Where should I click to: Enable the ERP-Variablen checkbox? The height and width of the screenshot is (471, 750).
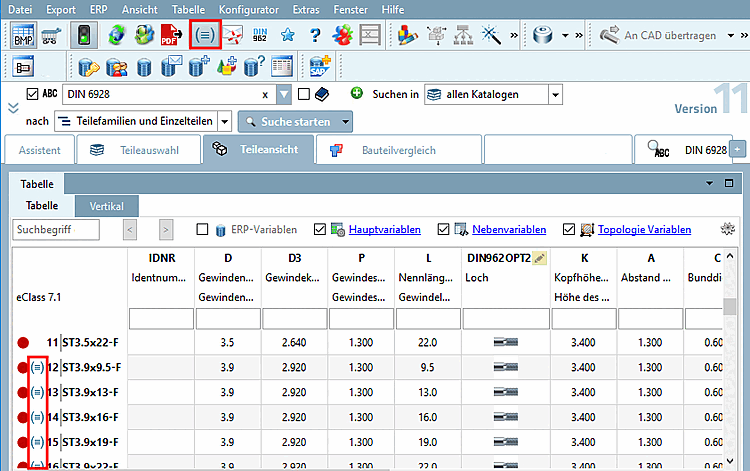click(x=202, y=230)
